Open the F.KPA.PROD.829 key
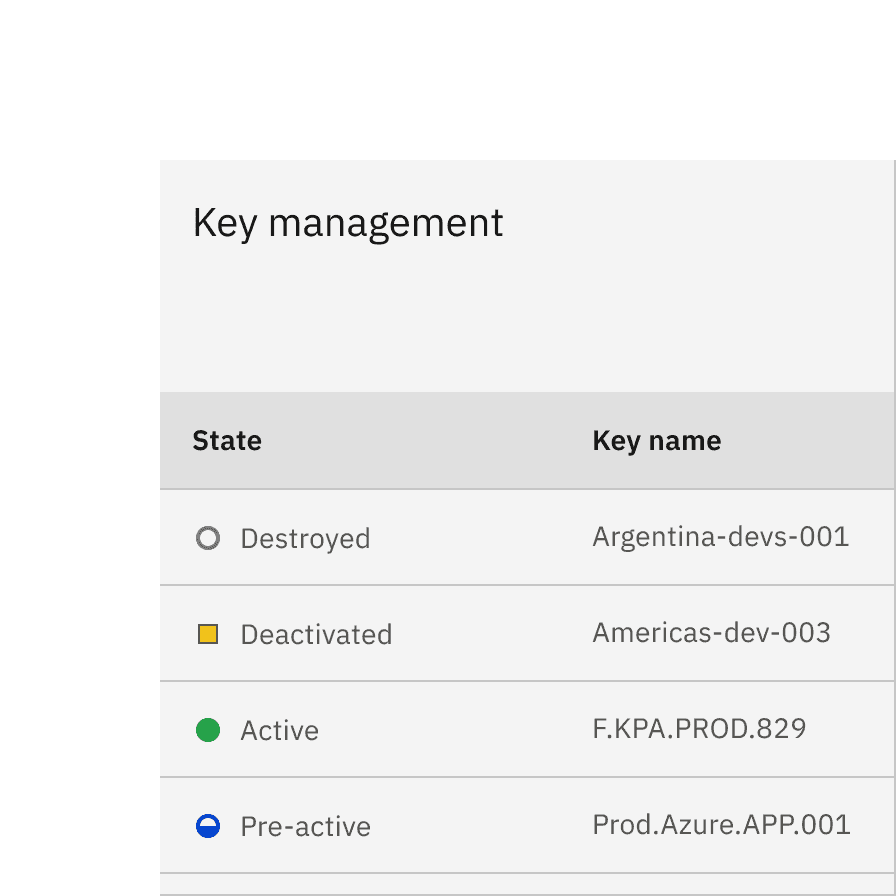Screen dimensions: 896x896 coord(699,729)
